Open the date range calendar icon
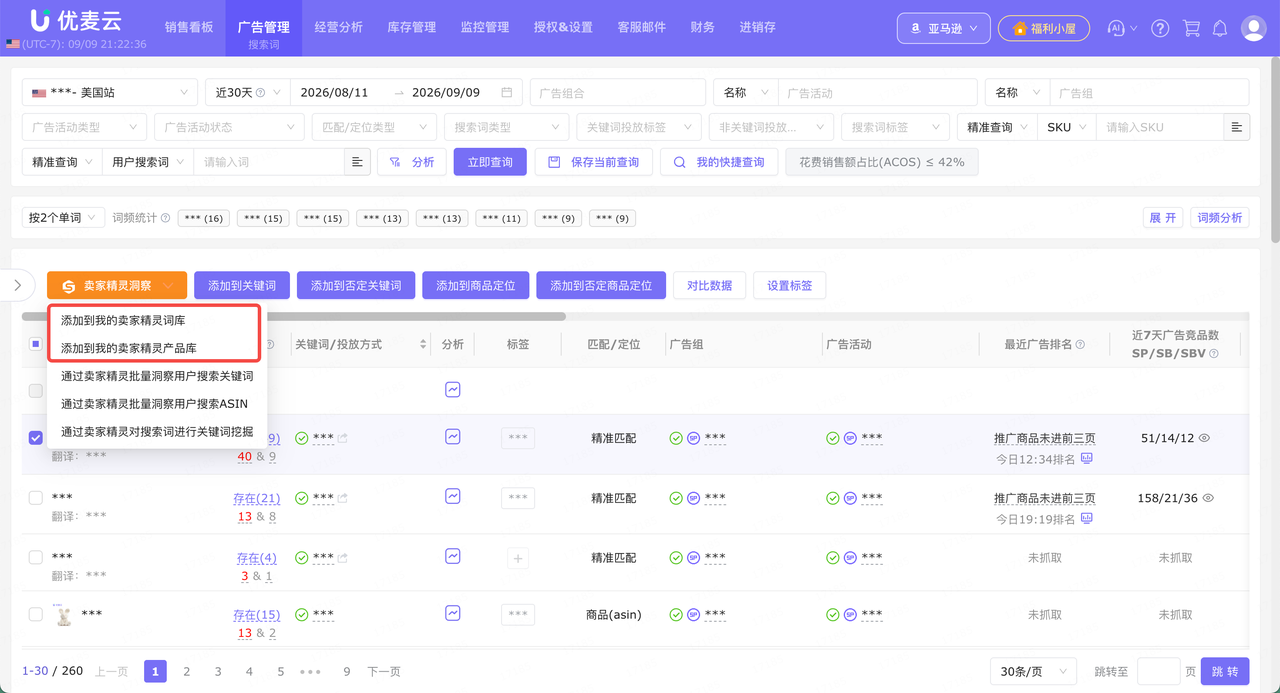1280x693 pixels. pos(507,92)
